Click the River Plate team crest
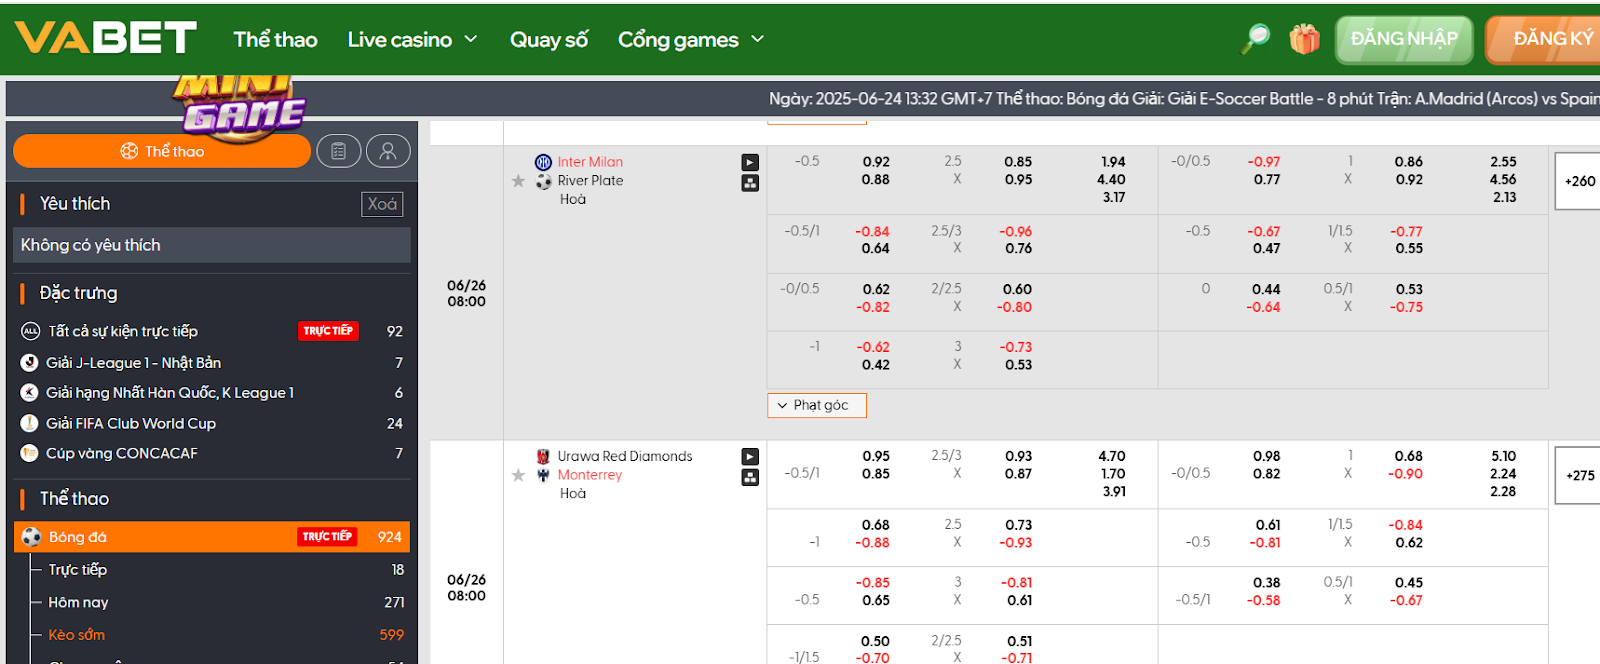The width and height of the screenshot is (1600, 664). click(x=543, y=181)
